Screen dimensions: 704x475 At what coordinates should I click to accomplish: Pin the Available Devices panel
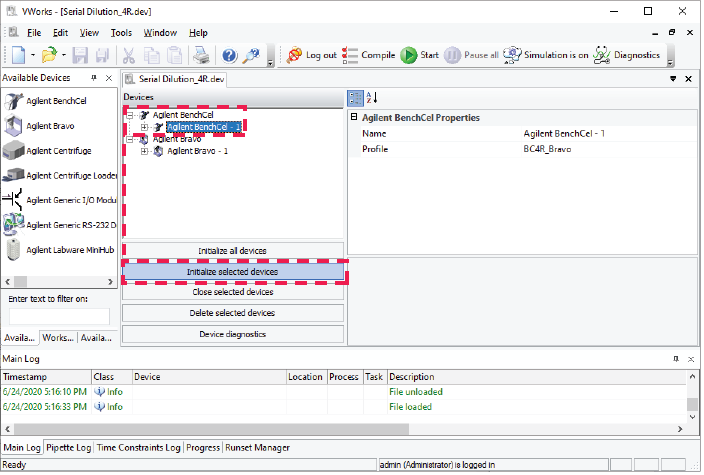pyautogui.click(x=94, y=78)
